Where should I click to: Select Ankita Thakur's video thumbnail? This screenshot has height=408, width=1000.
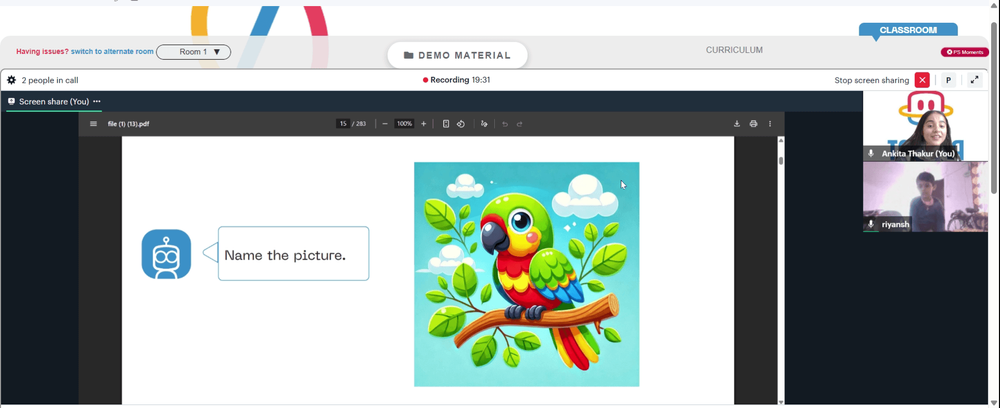(x=925, y=126)
